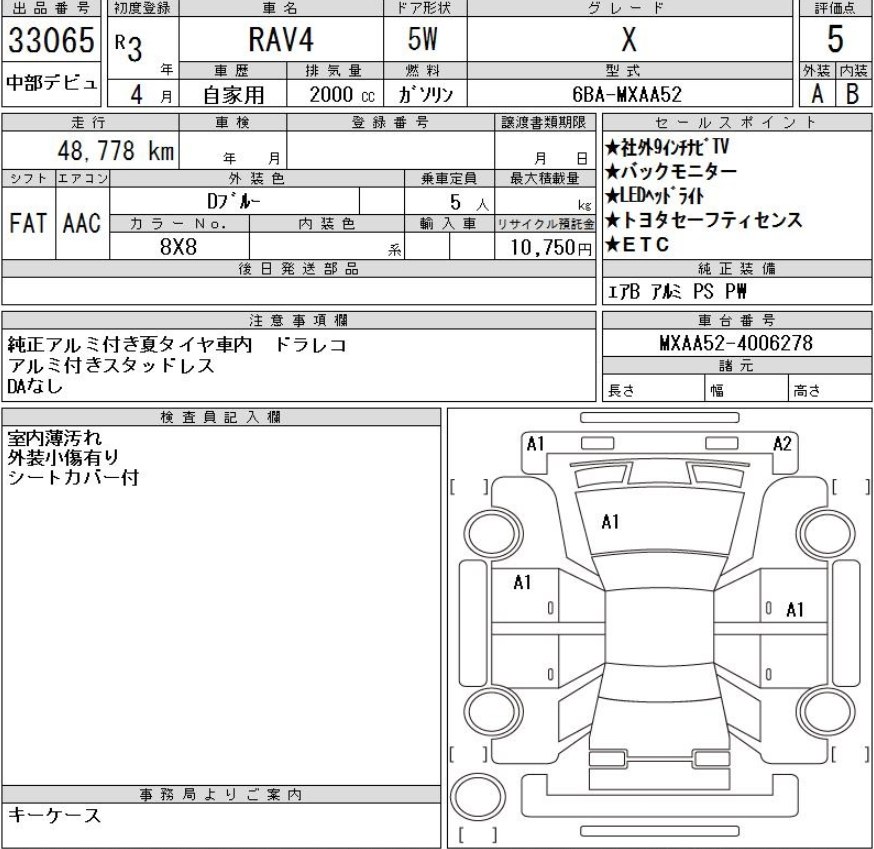Click the 譲渡書類期限 header
874x849 pixels.
coord(544,122)
